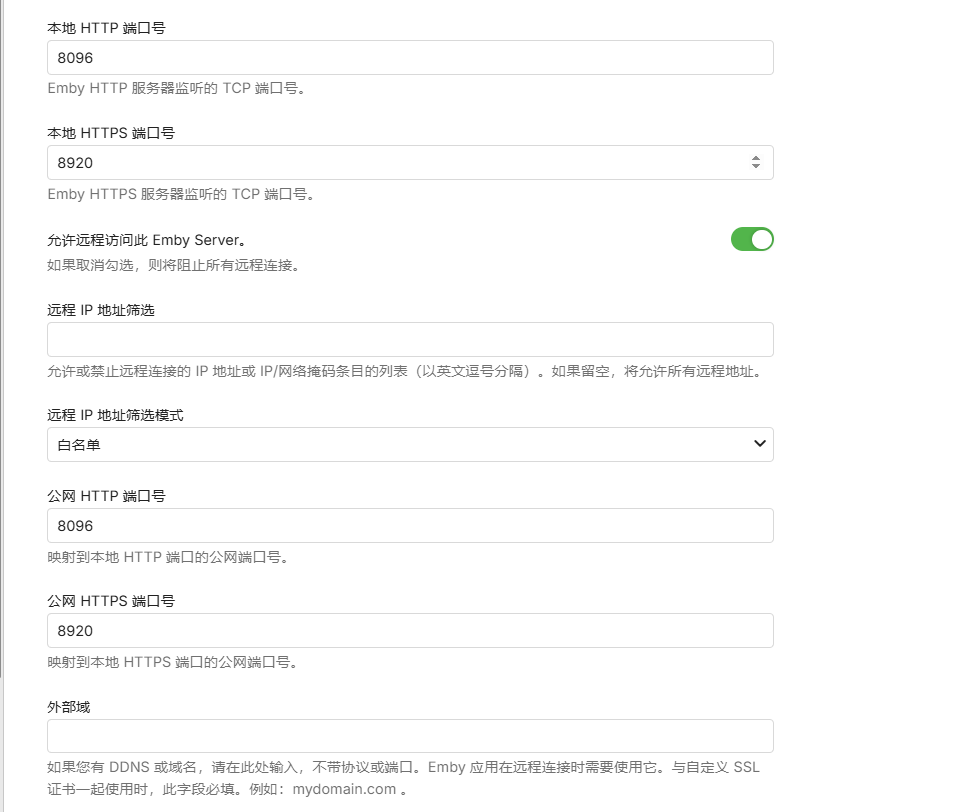Change the filter mode from 白名单

coord(410,444)
